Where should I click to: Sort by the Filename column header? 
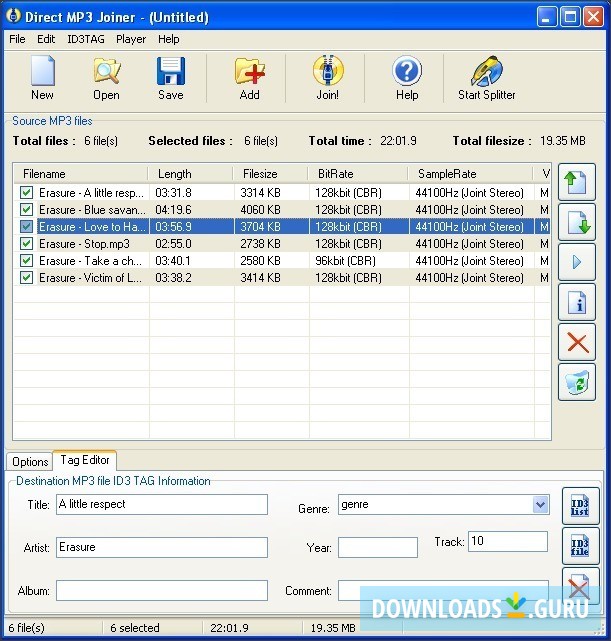[x=81, y=174]
